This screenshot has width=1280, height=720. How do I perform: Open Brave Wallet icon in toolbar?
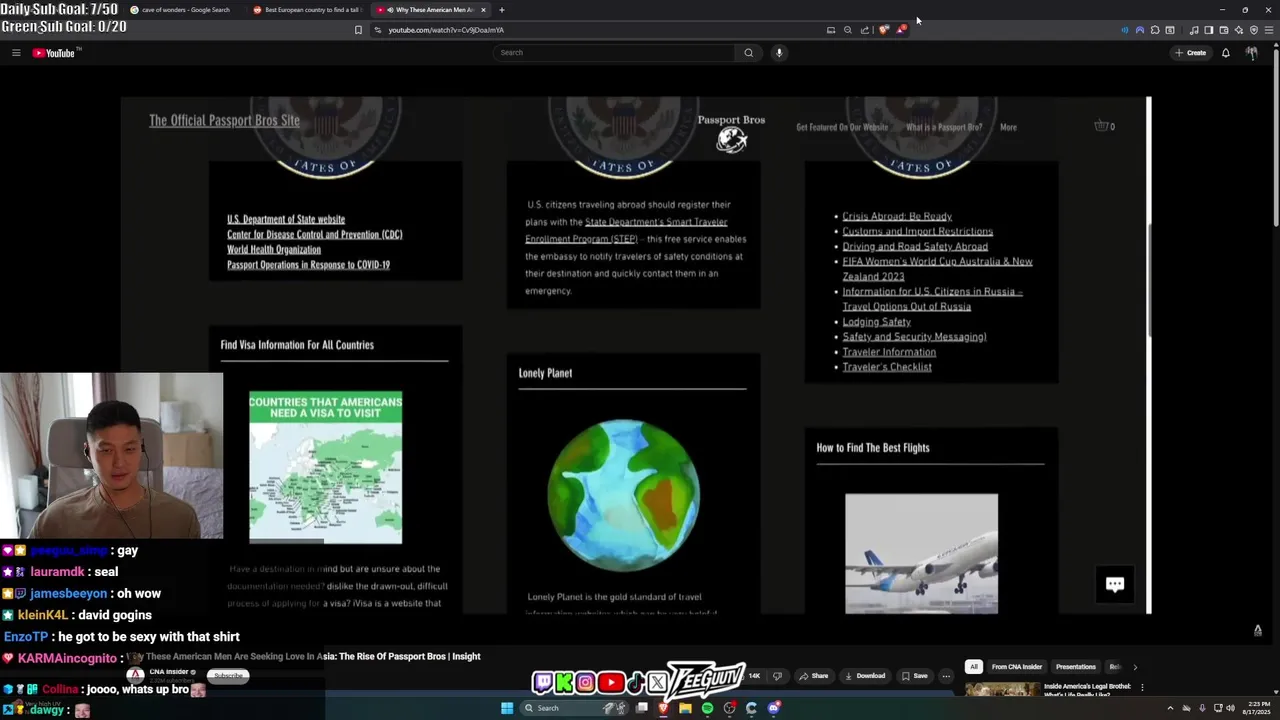(1223, 30)
